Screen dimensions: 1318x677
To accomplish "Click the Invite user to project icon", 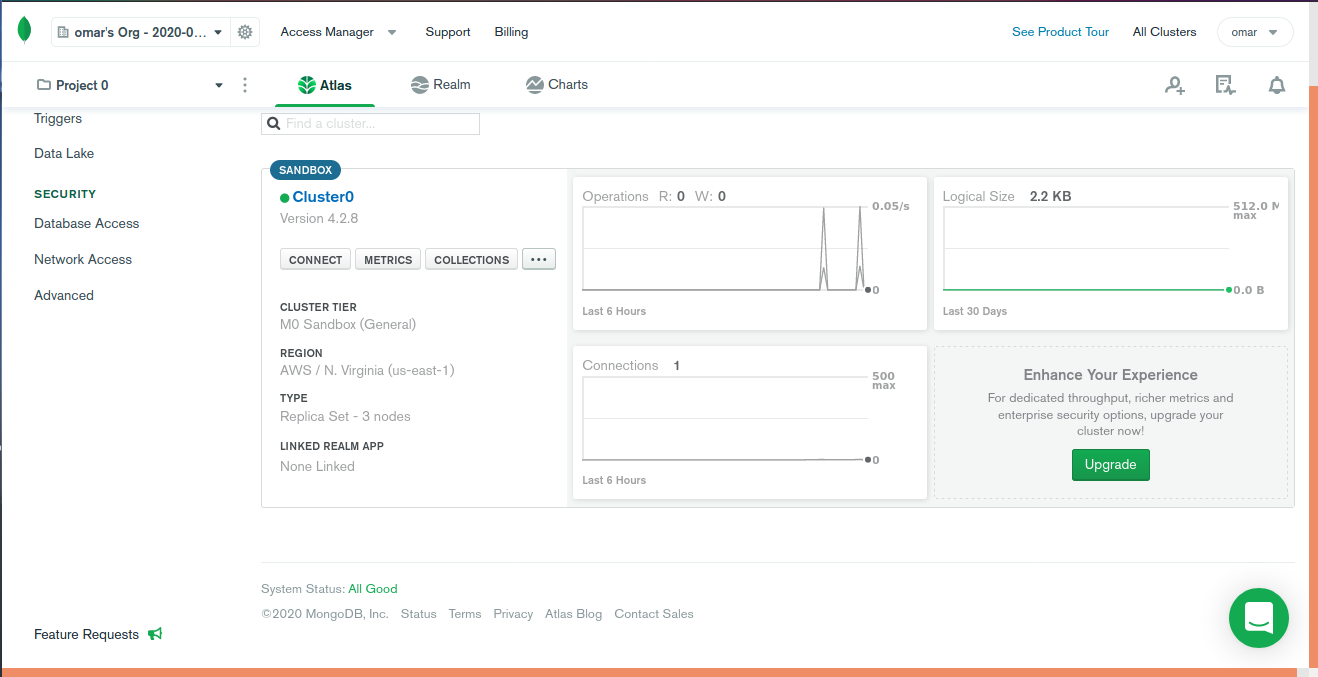I will 1175,85.
